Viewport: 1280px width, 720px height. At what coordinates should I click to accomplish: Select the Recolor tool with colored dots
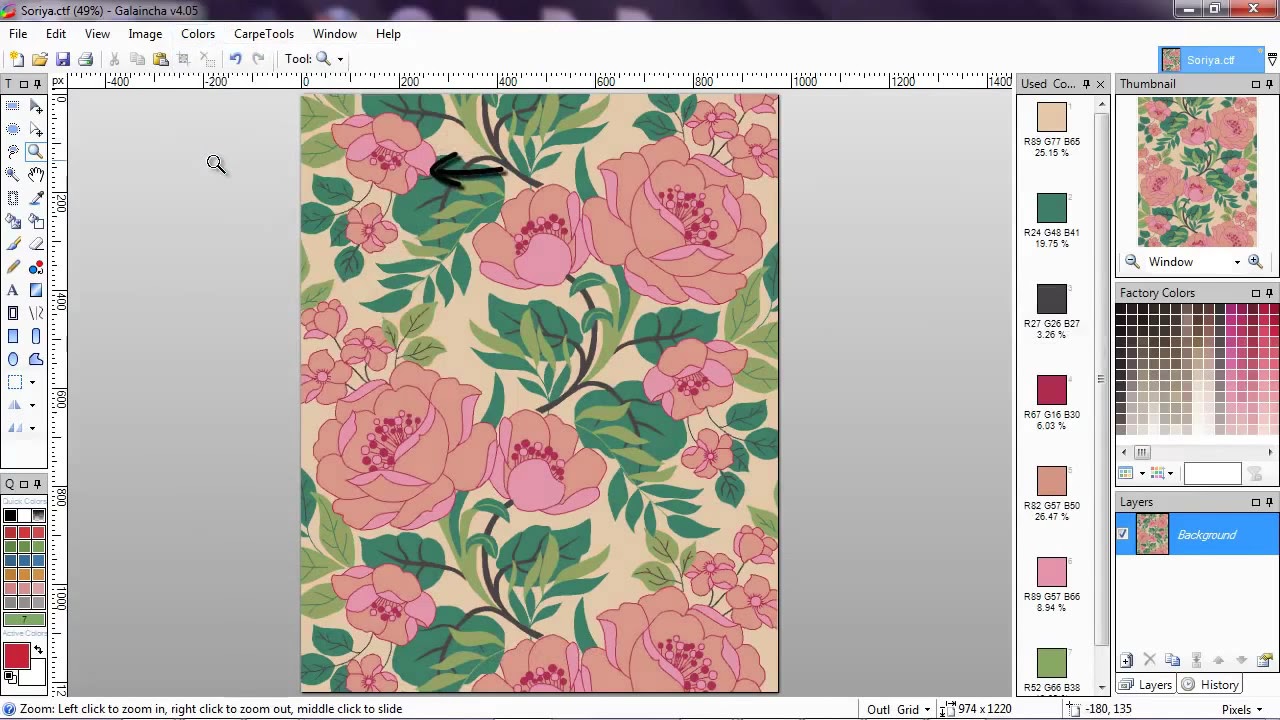[x=36, y=267]
